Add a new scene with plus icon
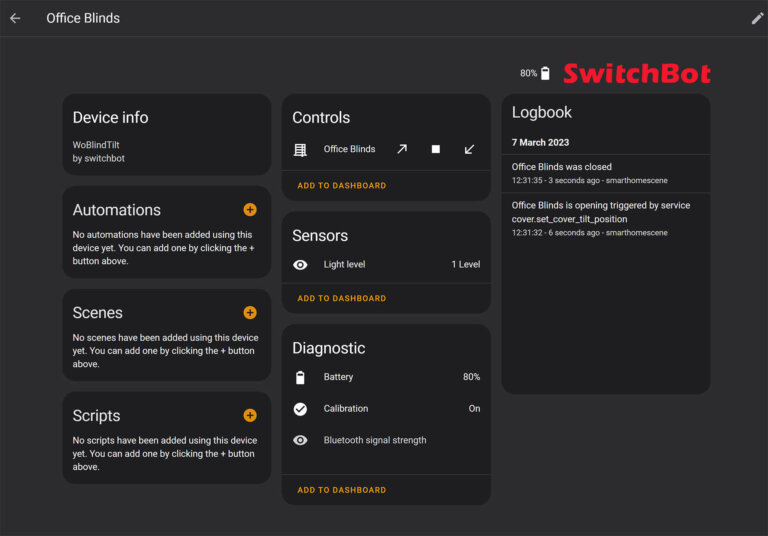Viewport: 768px width, 536px height. pyautogui.click(x=250, y=312)
